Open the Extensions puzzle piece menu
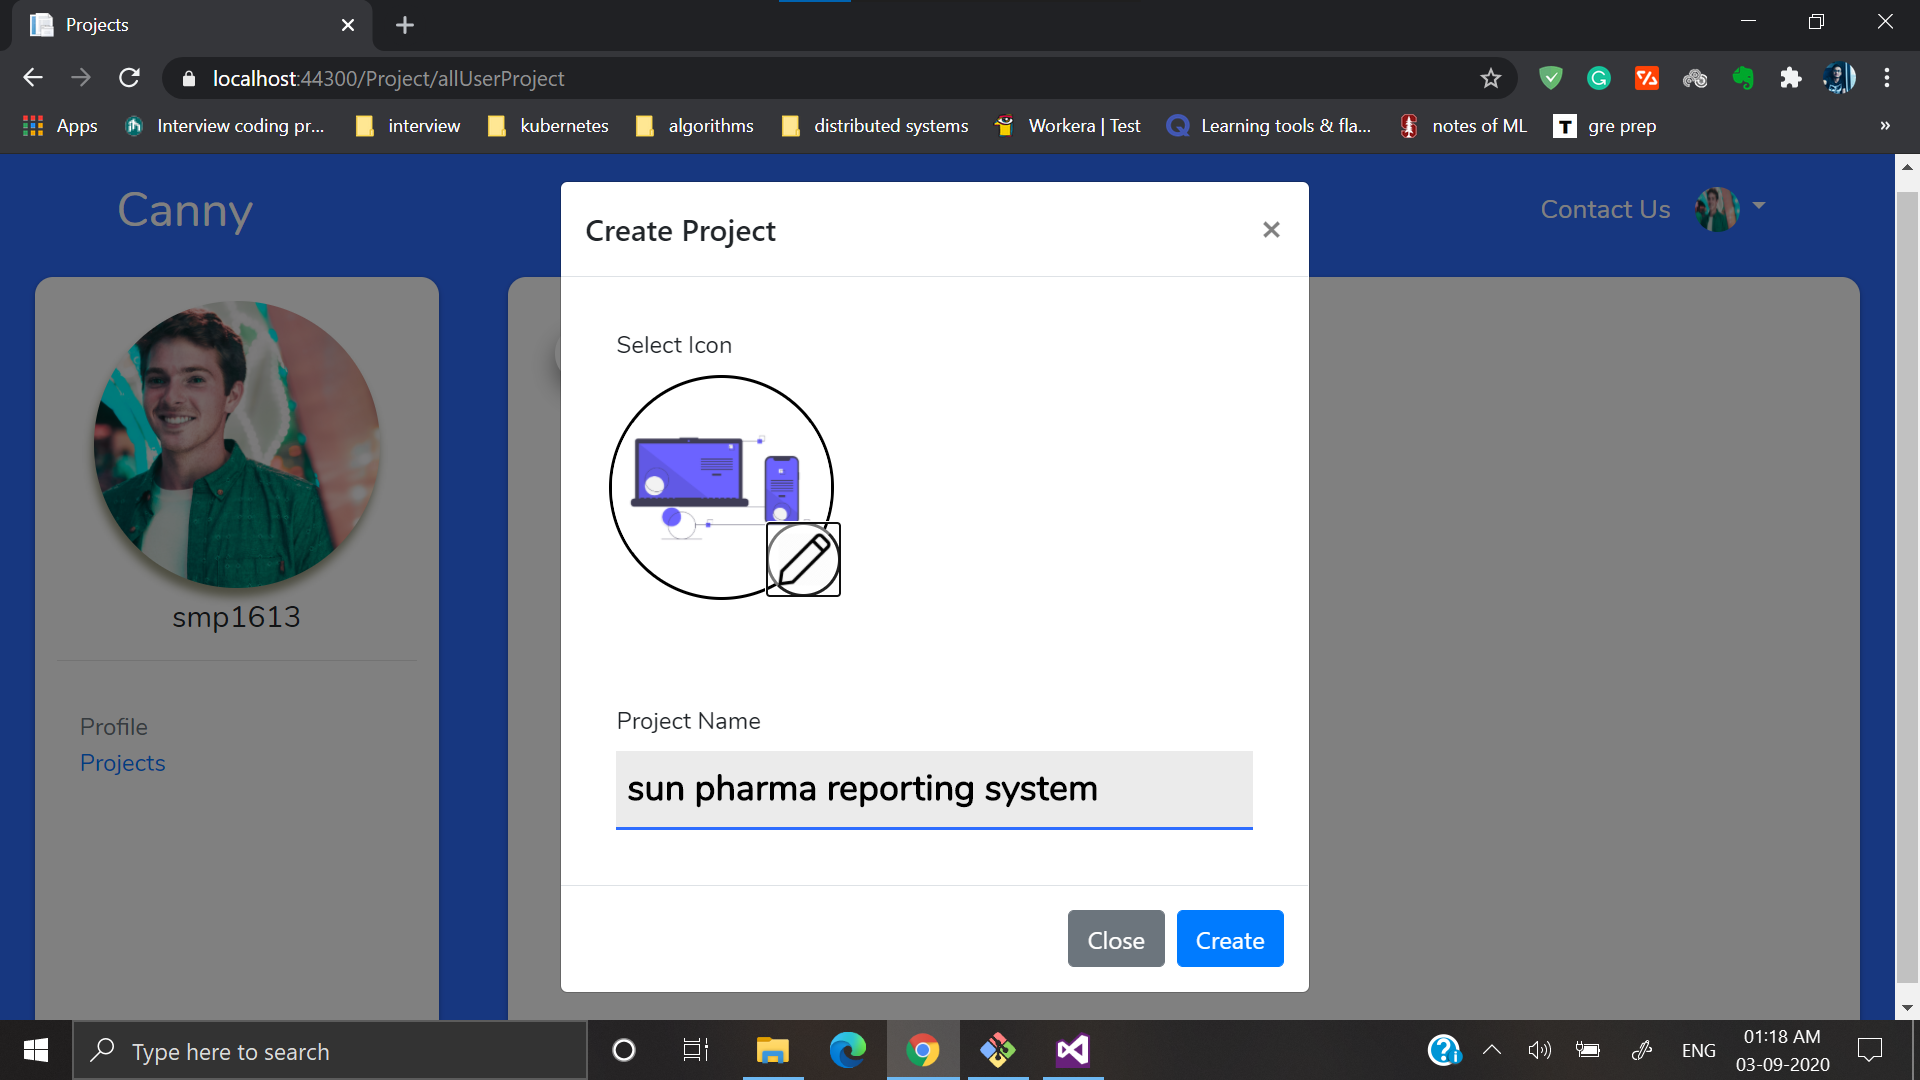The height and width of the screenshot is (1080, 1920). pyautogui.click(x=1790, y=78)
